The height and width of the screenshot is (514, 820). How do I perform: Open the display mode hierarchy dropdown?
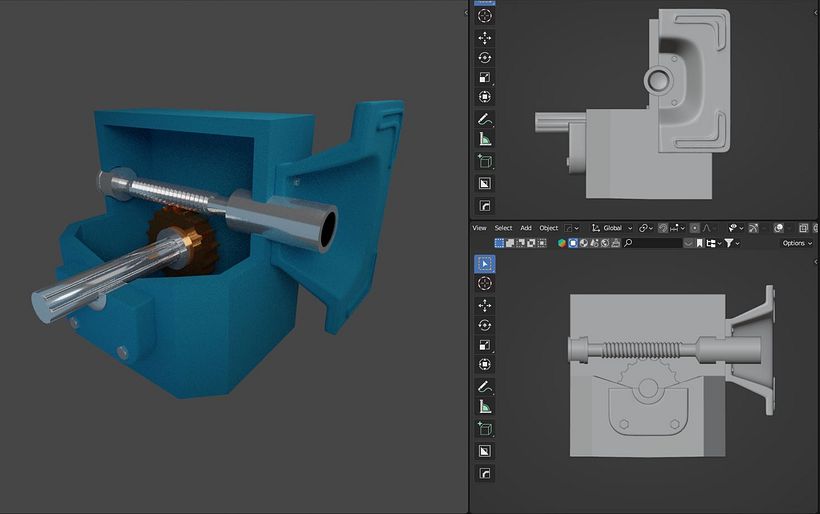click(713, 243)
